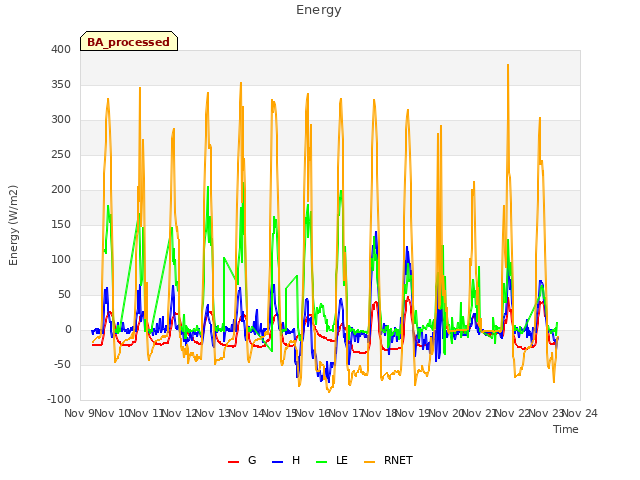
Task: Click the 400 y-axis tick label
Action: (61, 49)
